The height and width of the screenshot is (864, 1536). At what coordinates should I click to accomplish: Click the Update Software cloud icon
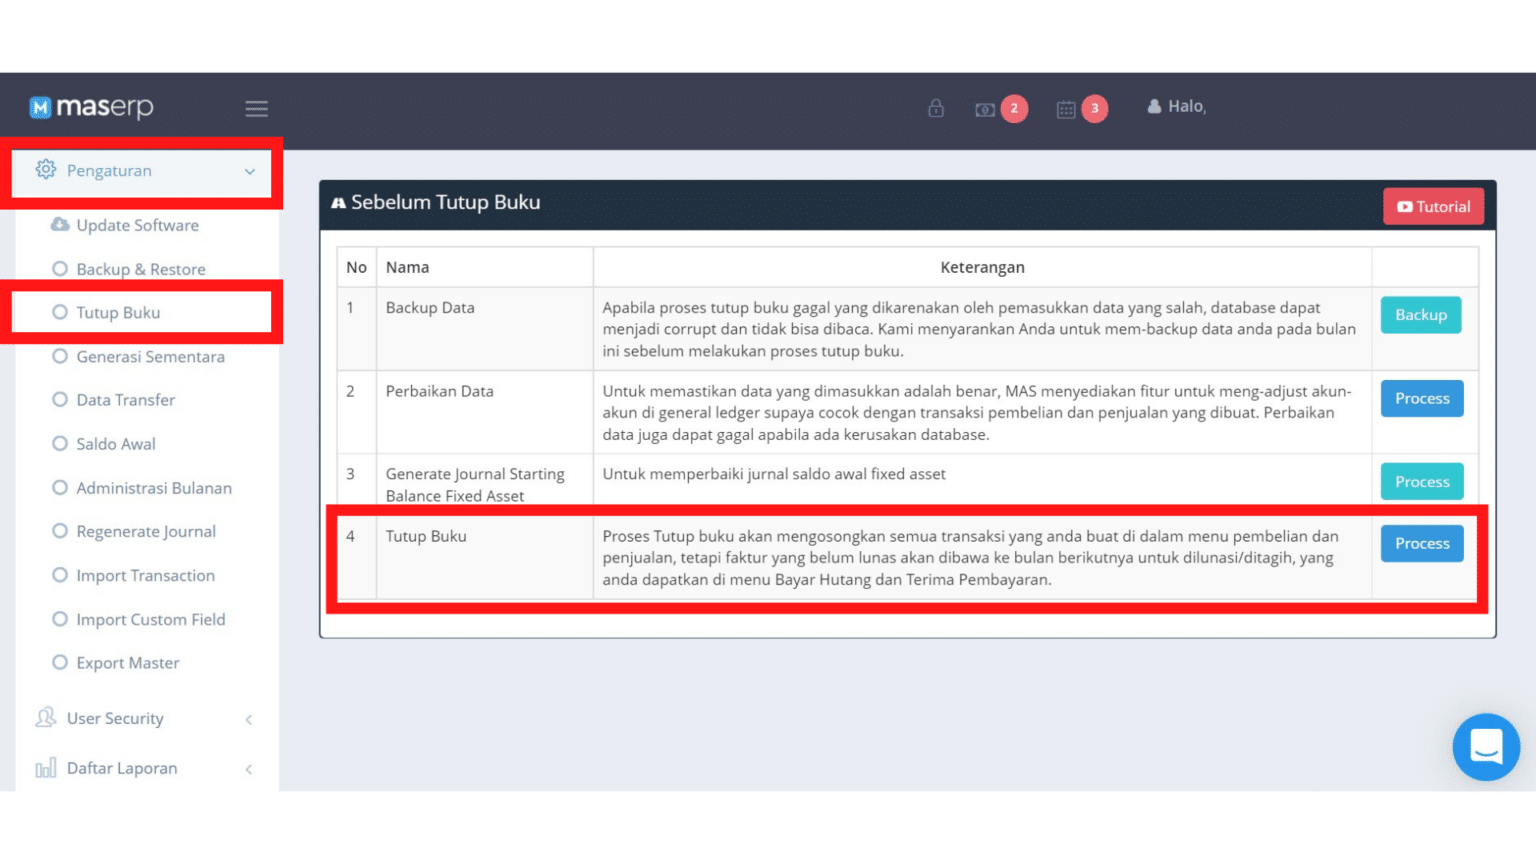(60, 225)
